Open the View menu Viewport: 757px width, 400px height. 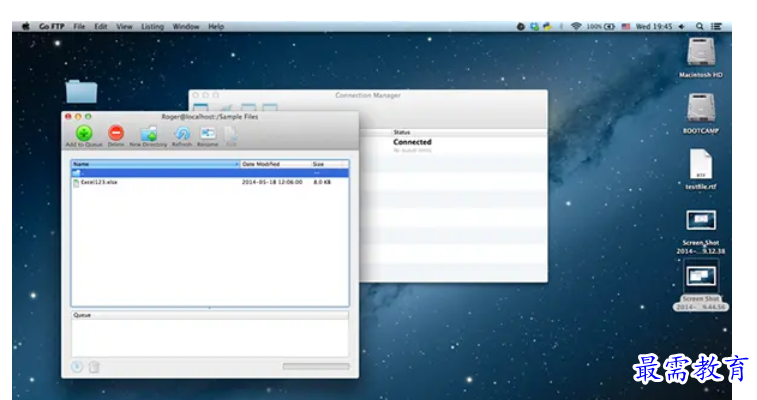124,27
